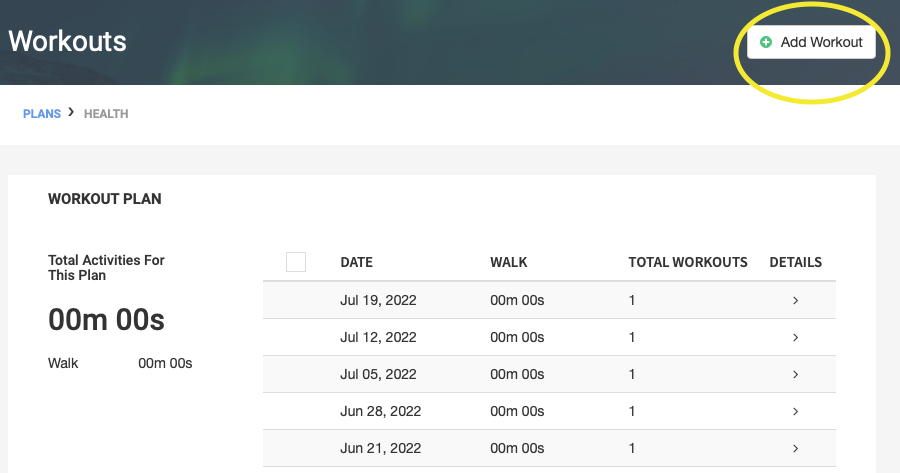Click total workouts count for Jul 19

632,300
